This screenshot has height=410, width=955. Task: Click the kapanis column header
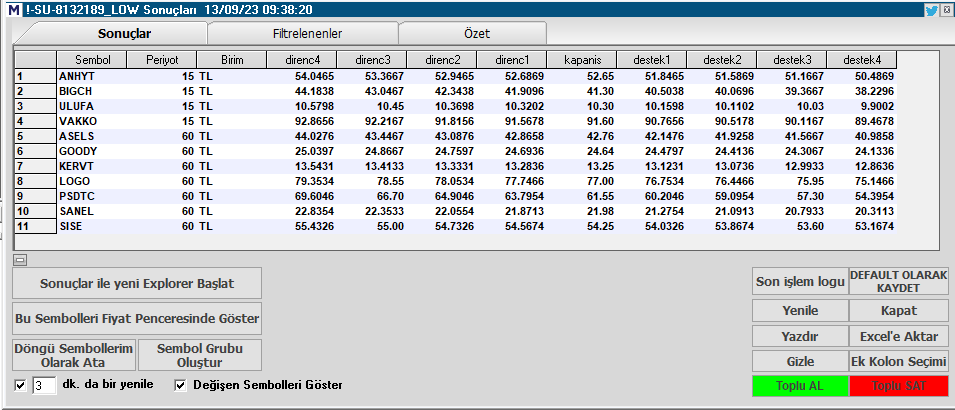[x=582, y=60]
